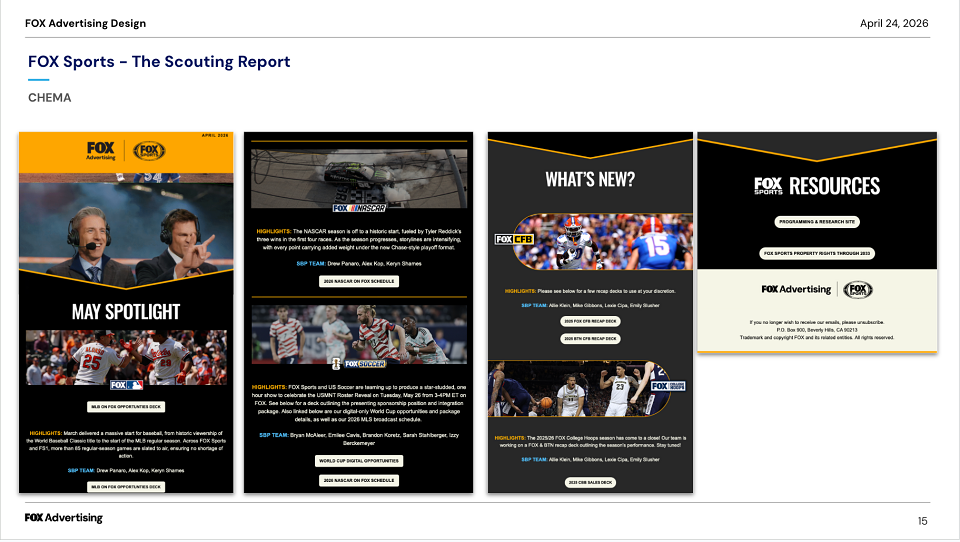Click the oval FOX Sports logo in orange header

point(149,151)
